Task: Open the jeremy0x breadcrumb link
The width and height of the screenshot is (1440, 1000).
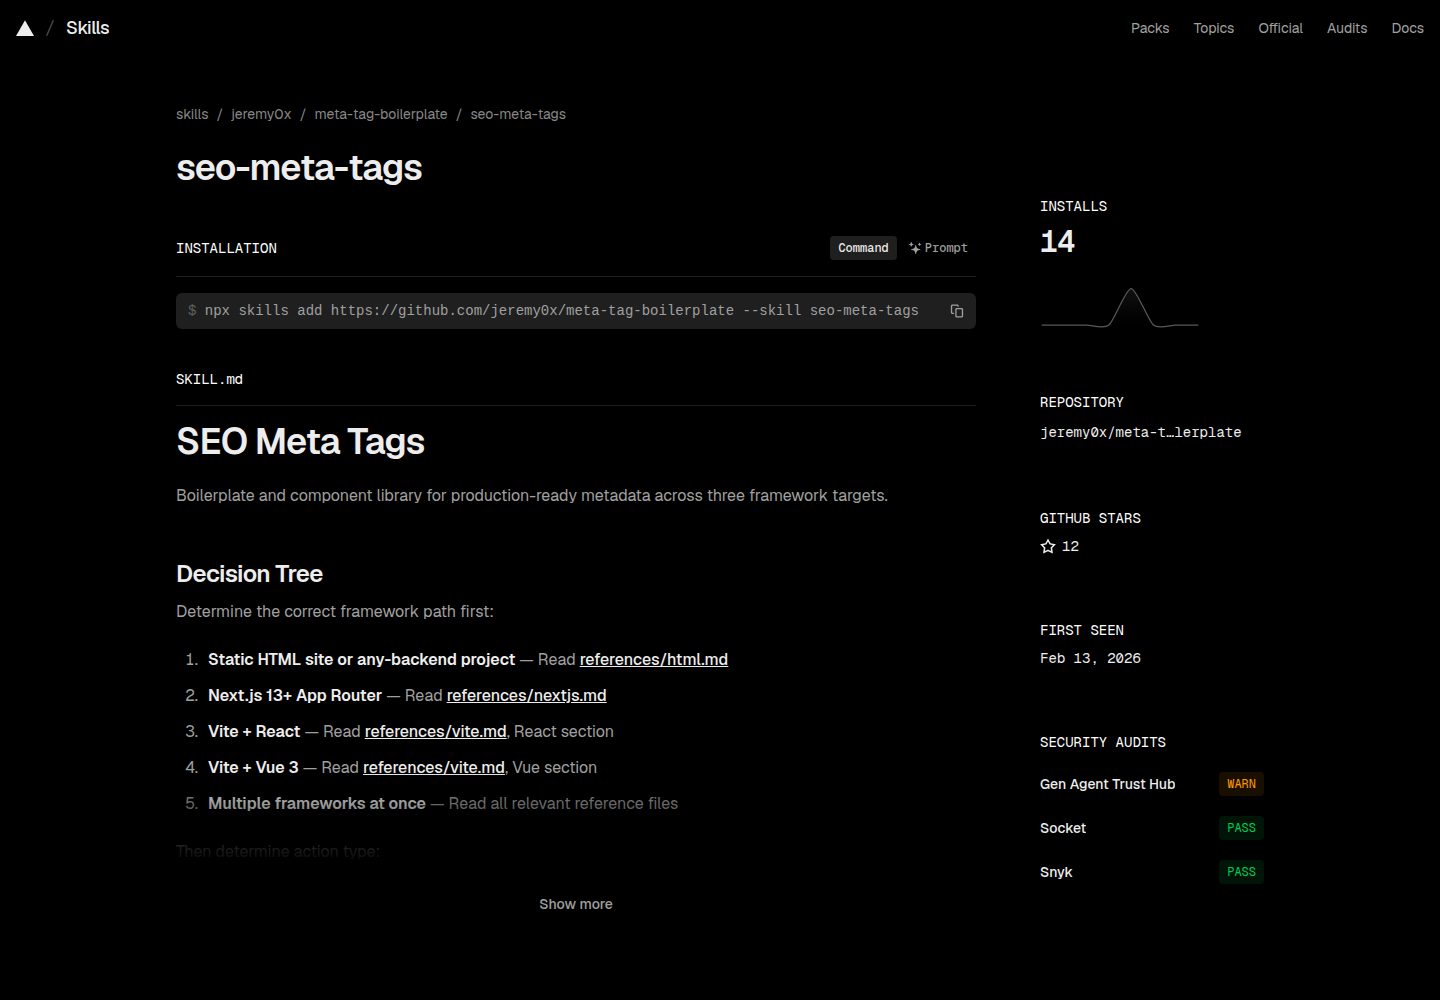Action: click(x=261, y=114)
